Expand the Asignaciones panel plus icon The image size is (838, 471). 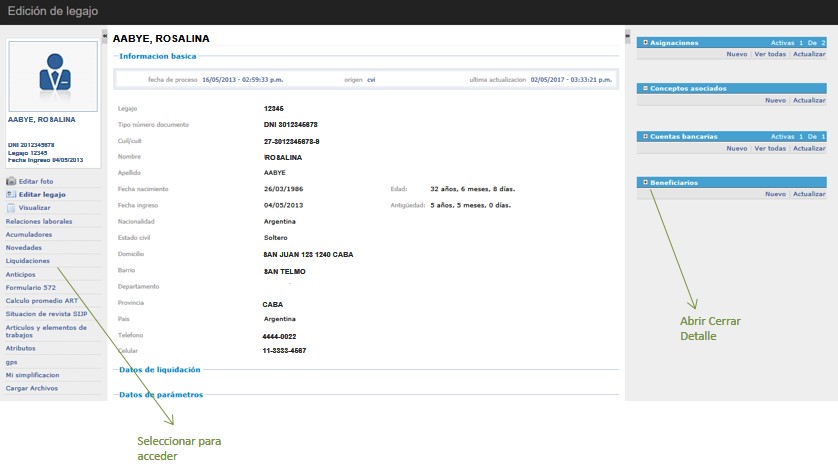646,43
